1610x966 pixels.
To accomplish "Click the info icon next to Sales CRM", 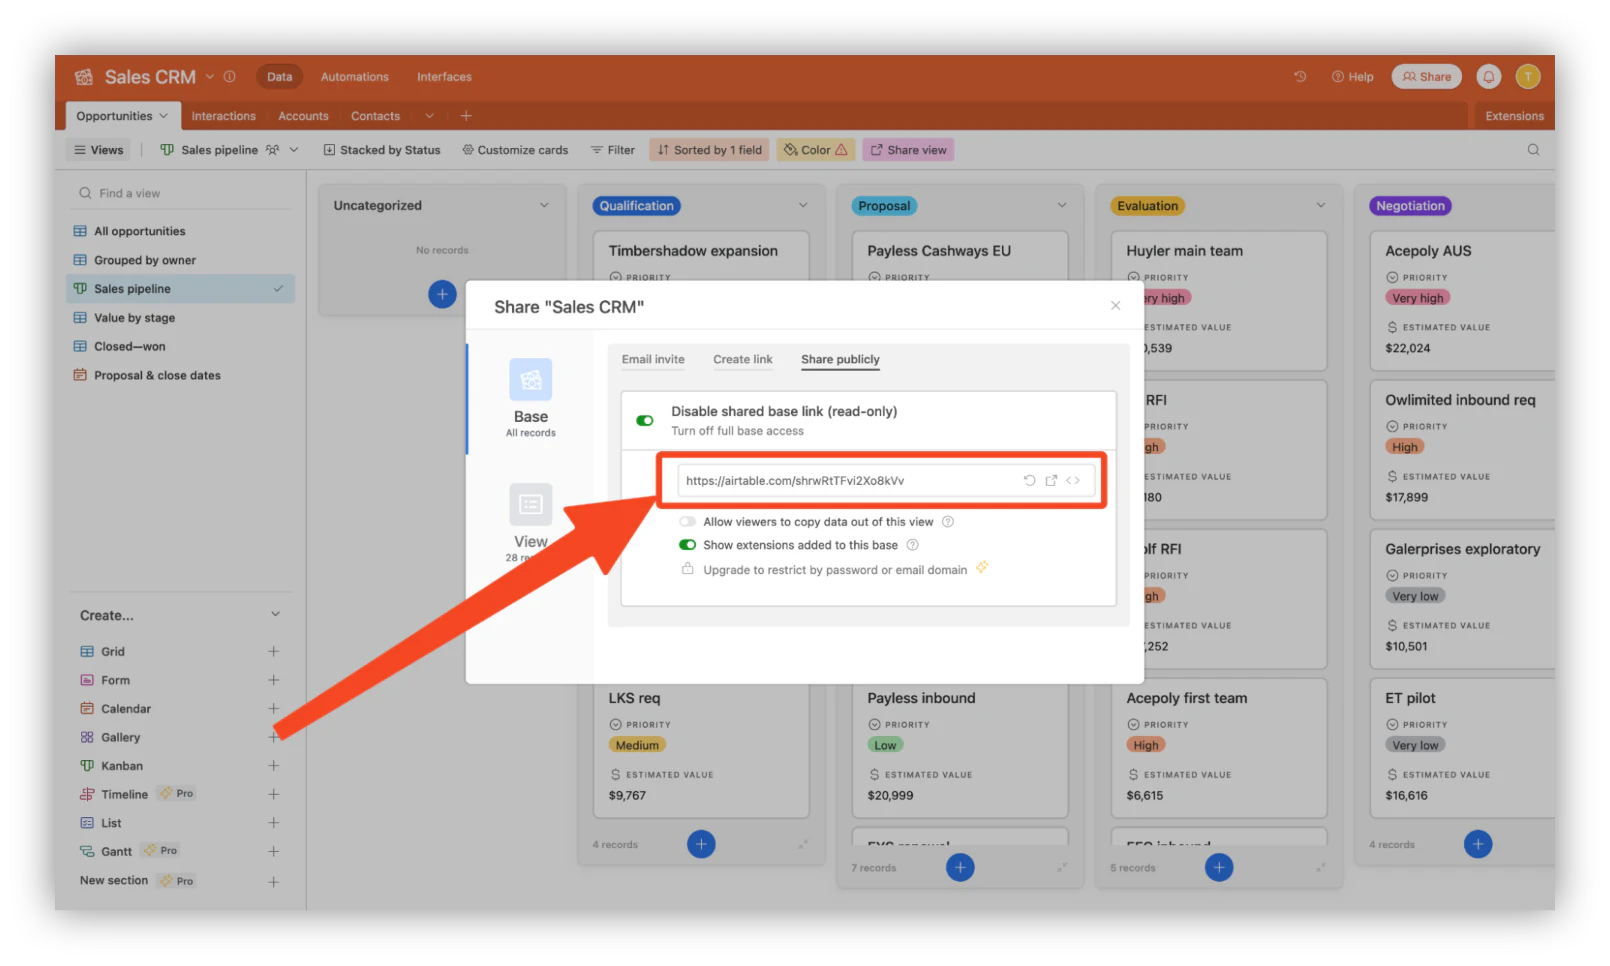I will click(x=229, y=77).
